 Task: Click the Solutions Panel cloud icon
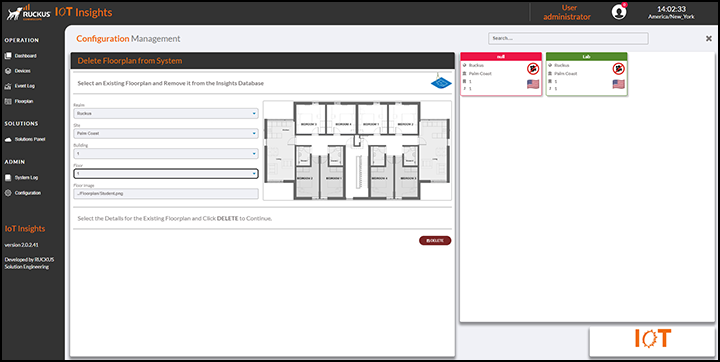point(8,139)
